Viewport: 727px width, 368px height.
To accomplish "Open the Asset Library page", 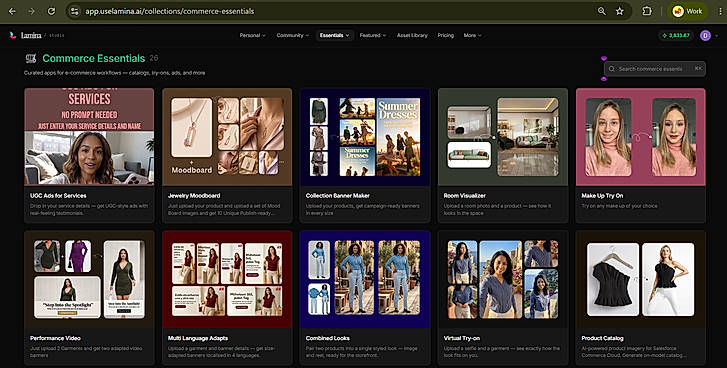I will point(412,35).
